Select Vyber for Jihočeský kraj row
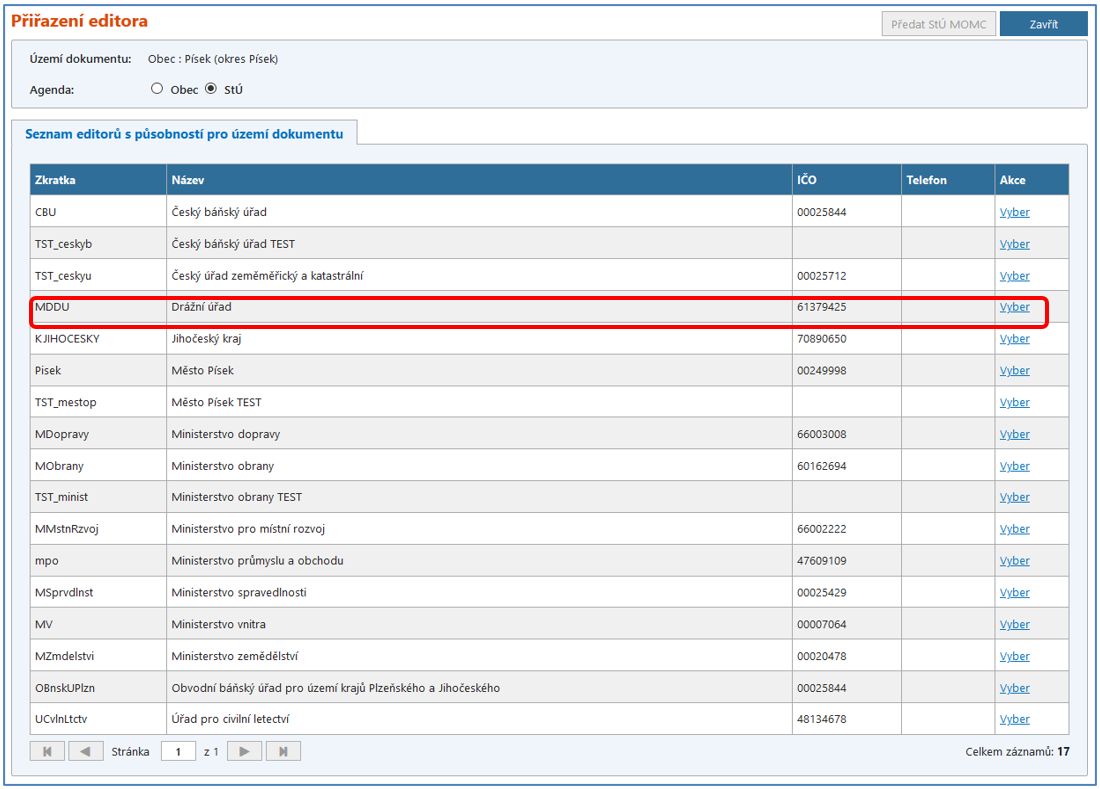Screen dimensions: 1100x789 tap(1014, 339)
